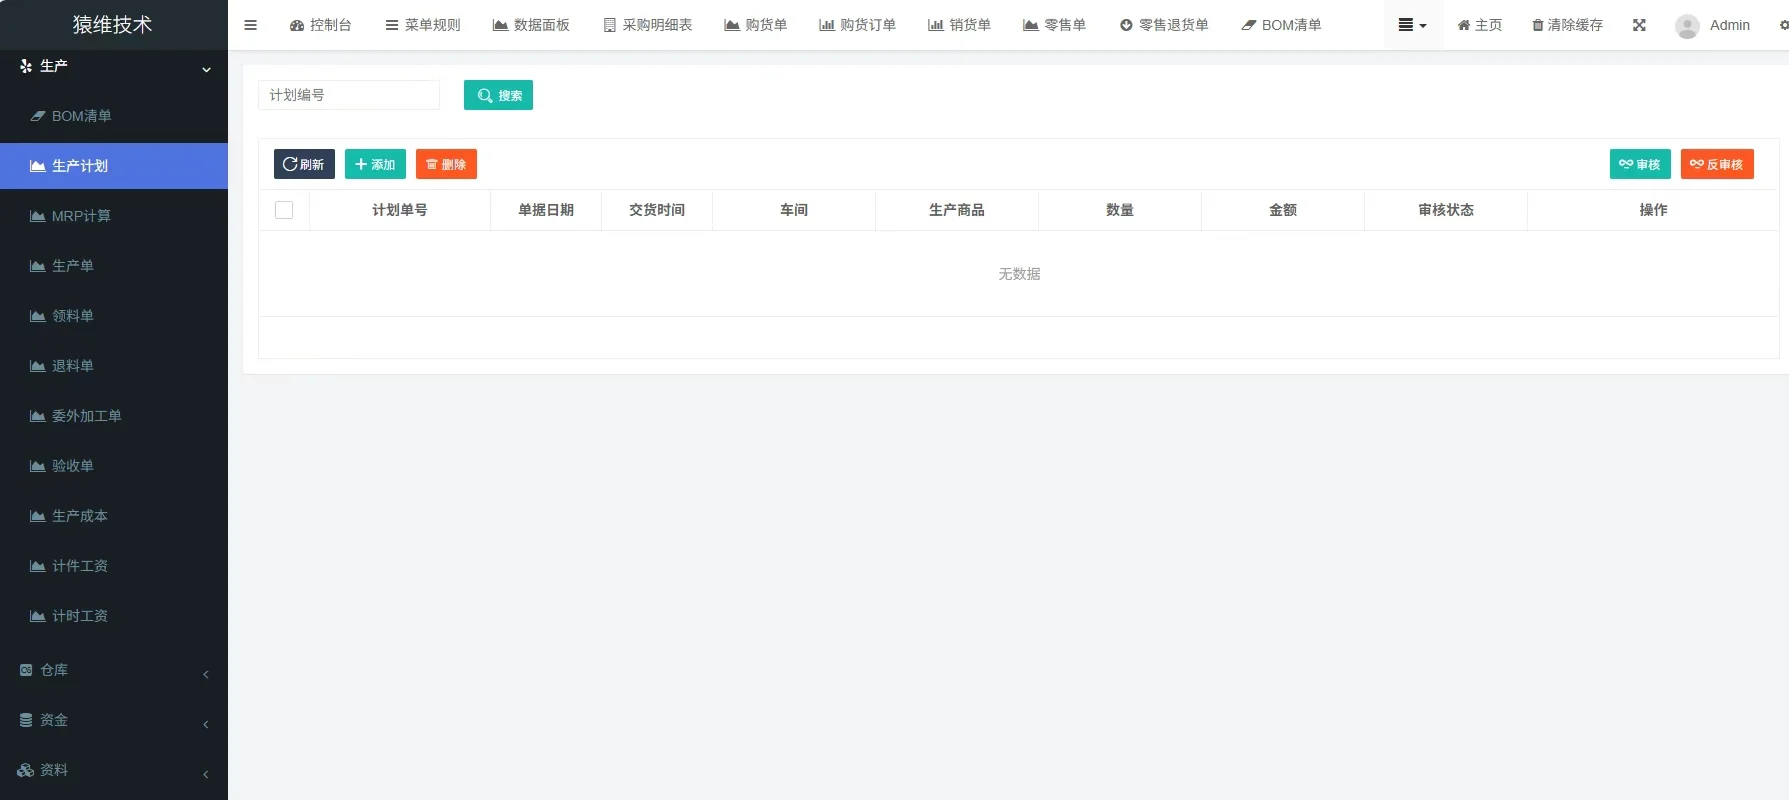This screenshot has width=1789, height=800.
Task: Click the 操作 column header
Action: click(x=1653, y=210)
